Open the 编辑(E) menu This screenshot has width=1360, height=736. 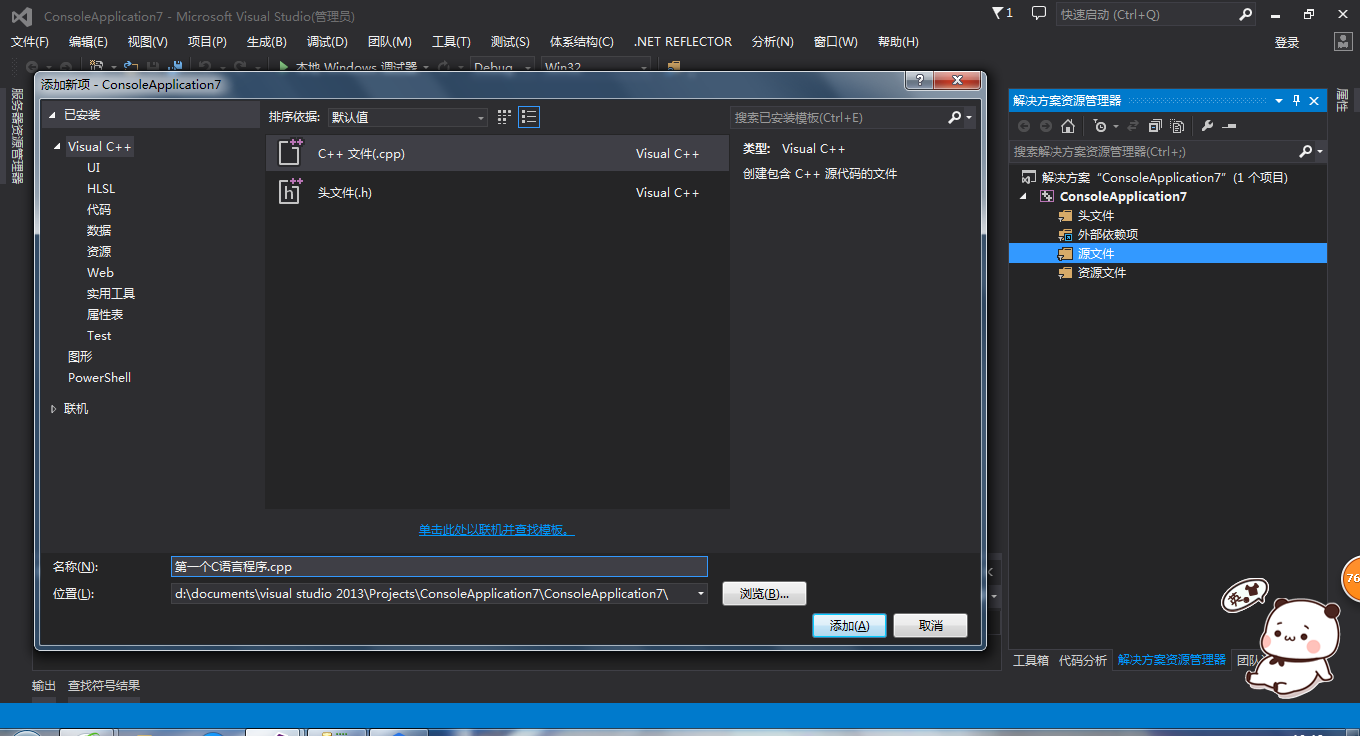pyautogui.click(x=88, y=41)
